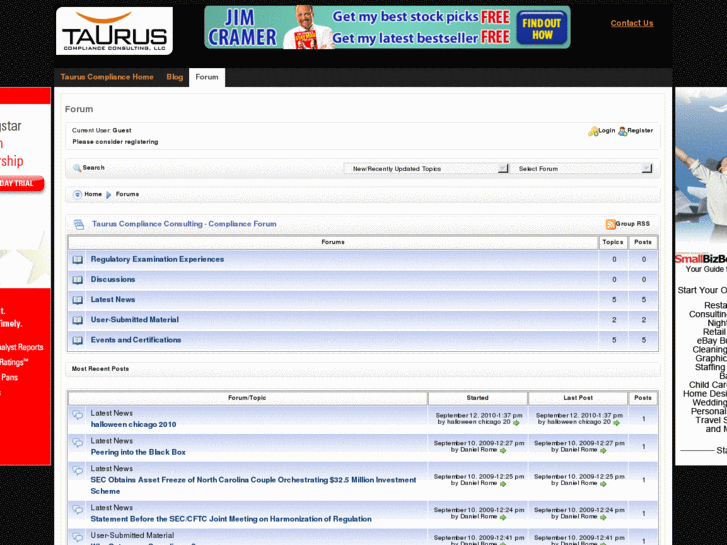The height and width of the screenshot is (545, 727).
Task: Click the Home breadcrumb icon
Action: tap(77, 194)
